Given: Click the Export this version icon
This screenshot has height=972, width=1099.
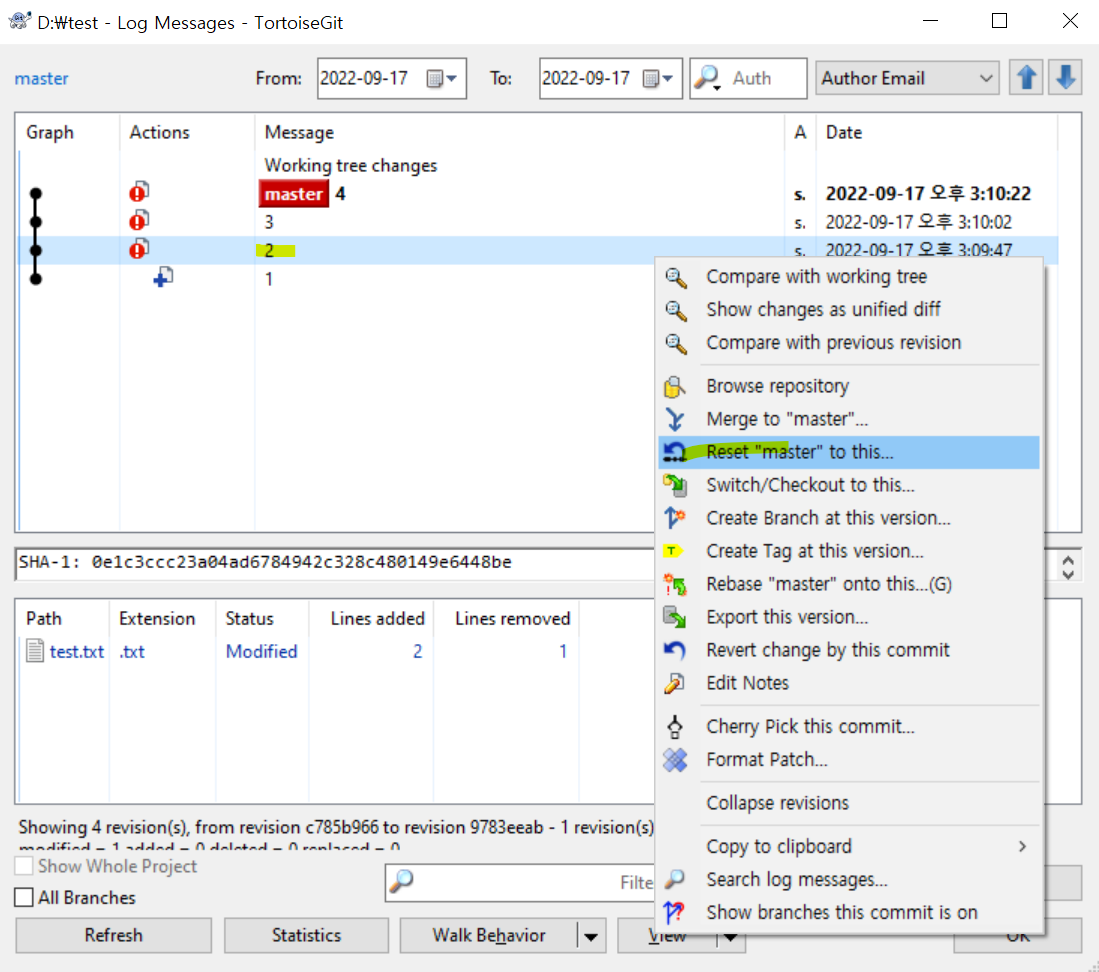Looking at the screenshot, I should coord(674,617).
